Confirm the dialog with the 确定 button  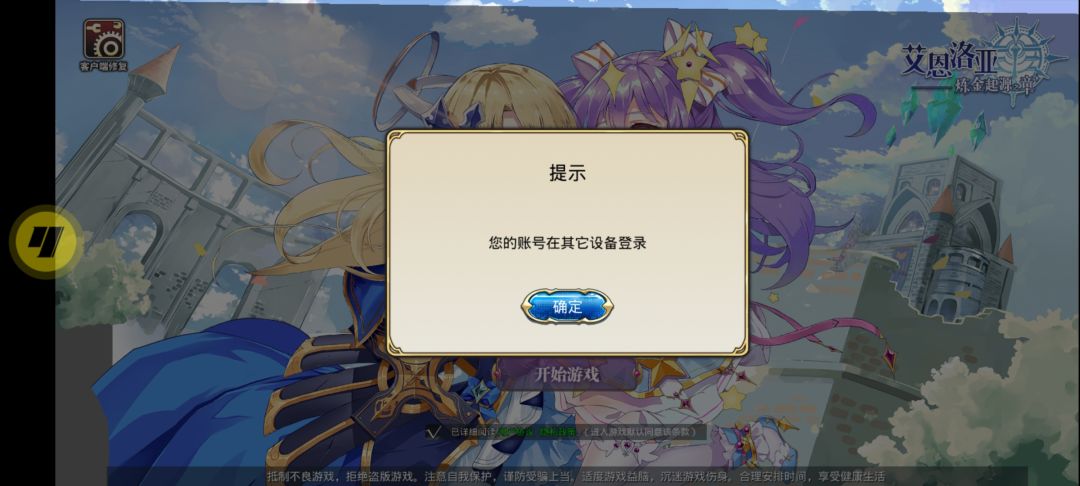pos(567,307)
